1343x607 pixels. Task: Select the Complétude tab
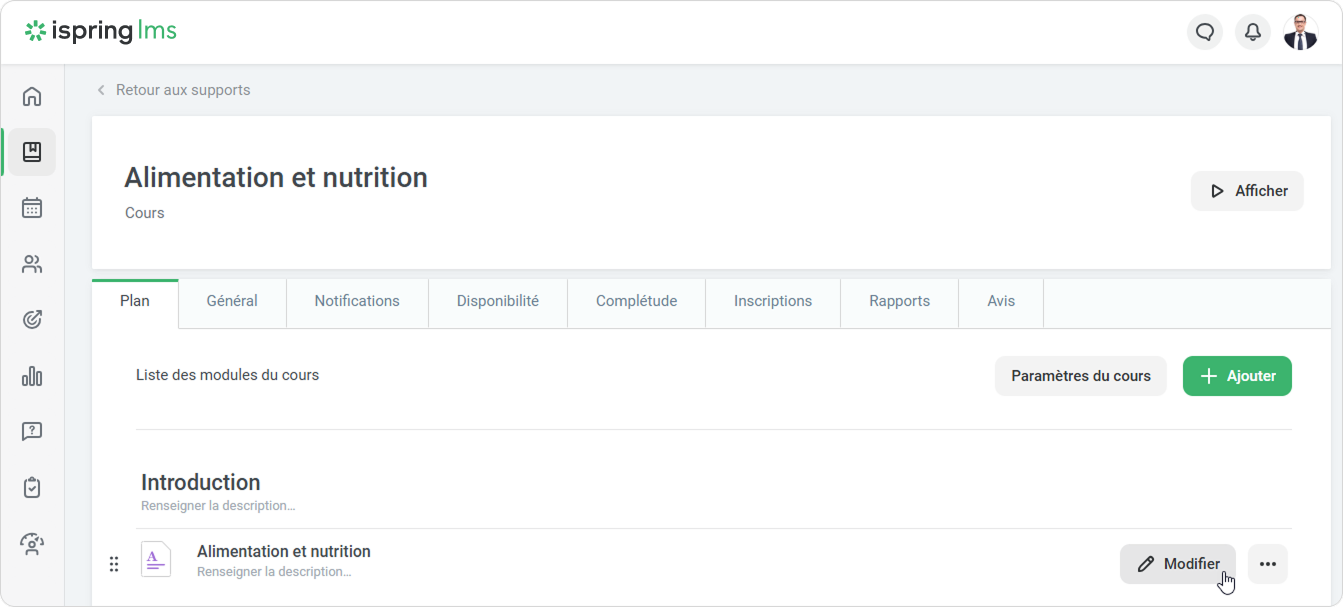(636, 301)
